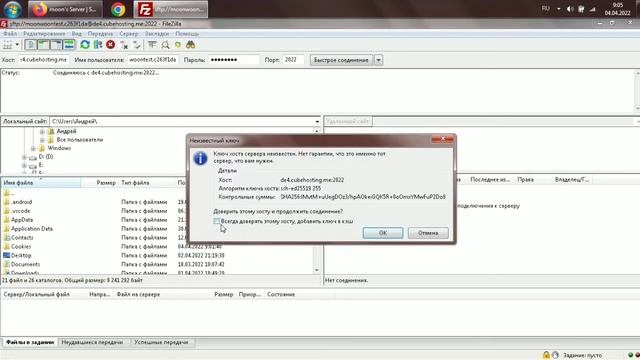Open file search binoculars icon

191,45
